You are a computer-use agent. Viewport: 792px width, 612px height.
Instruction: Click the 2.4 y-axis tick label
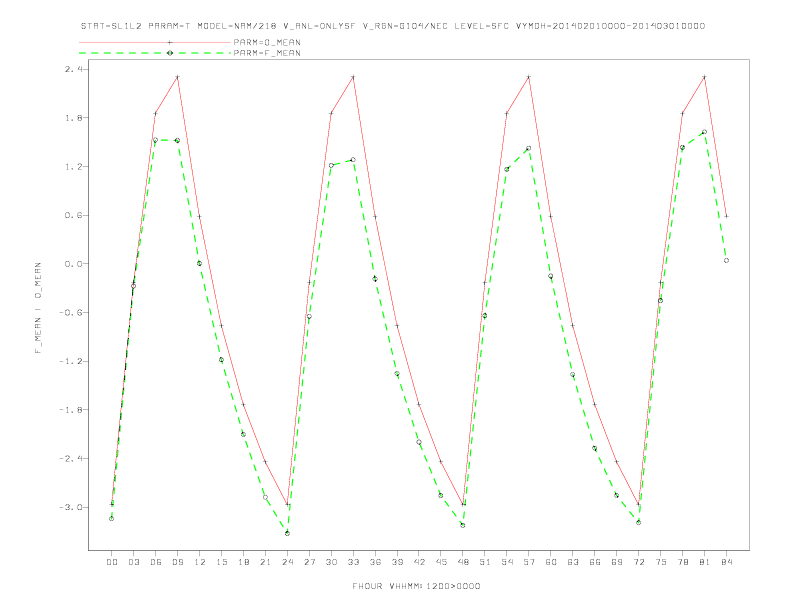(73, 69)
